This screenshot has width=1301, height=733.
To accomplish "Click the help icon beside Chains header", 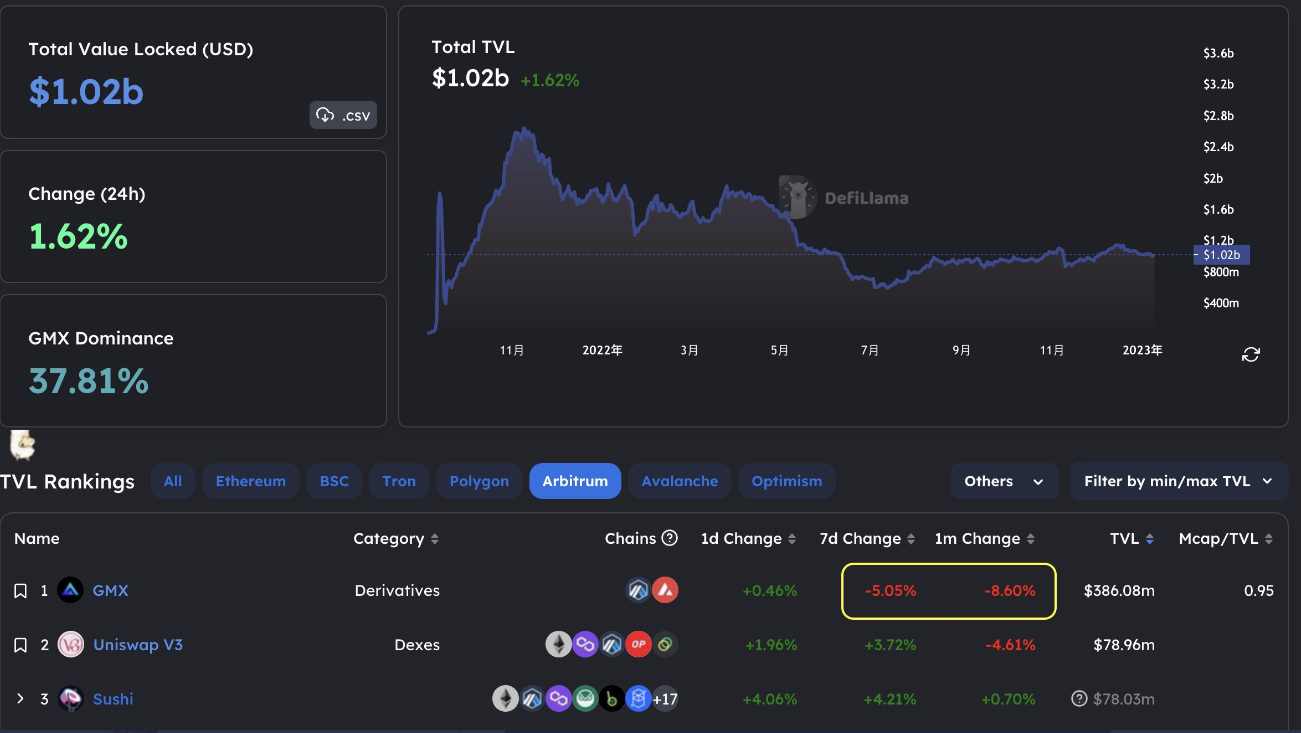I will 670,538.
